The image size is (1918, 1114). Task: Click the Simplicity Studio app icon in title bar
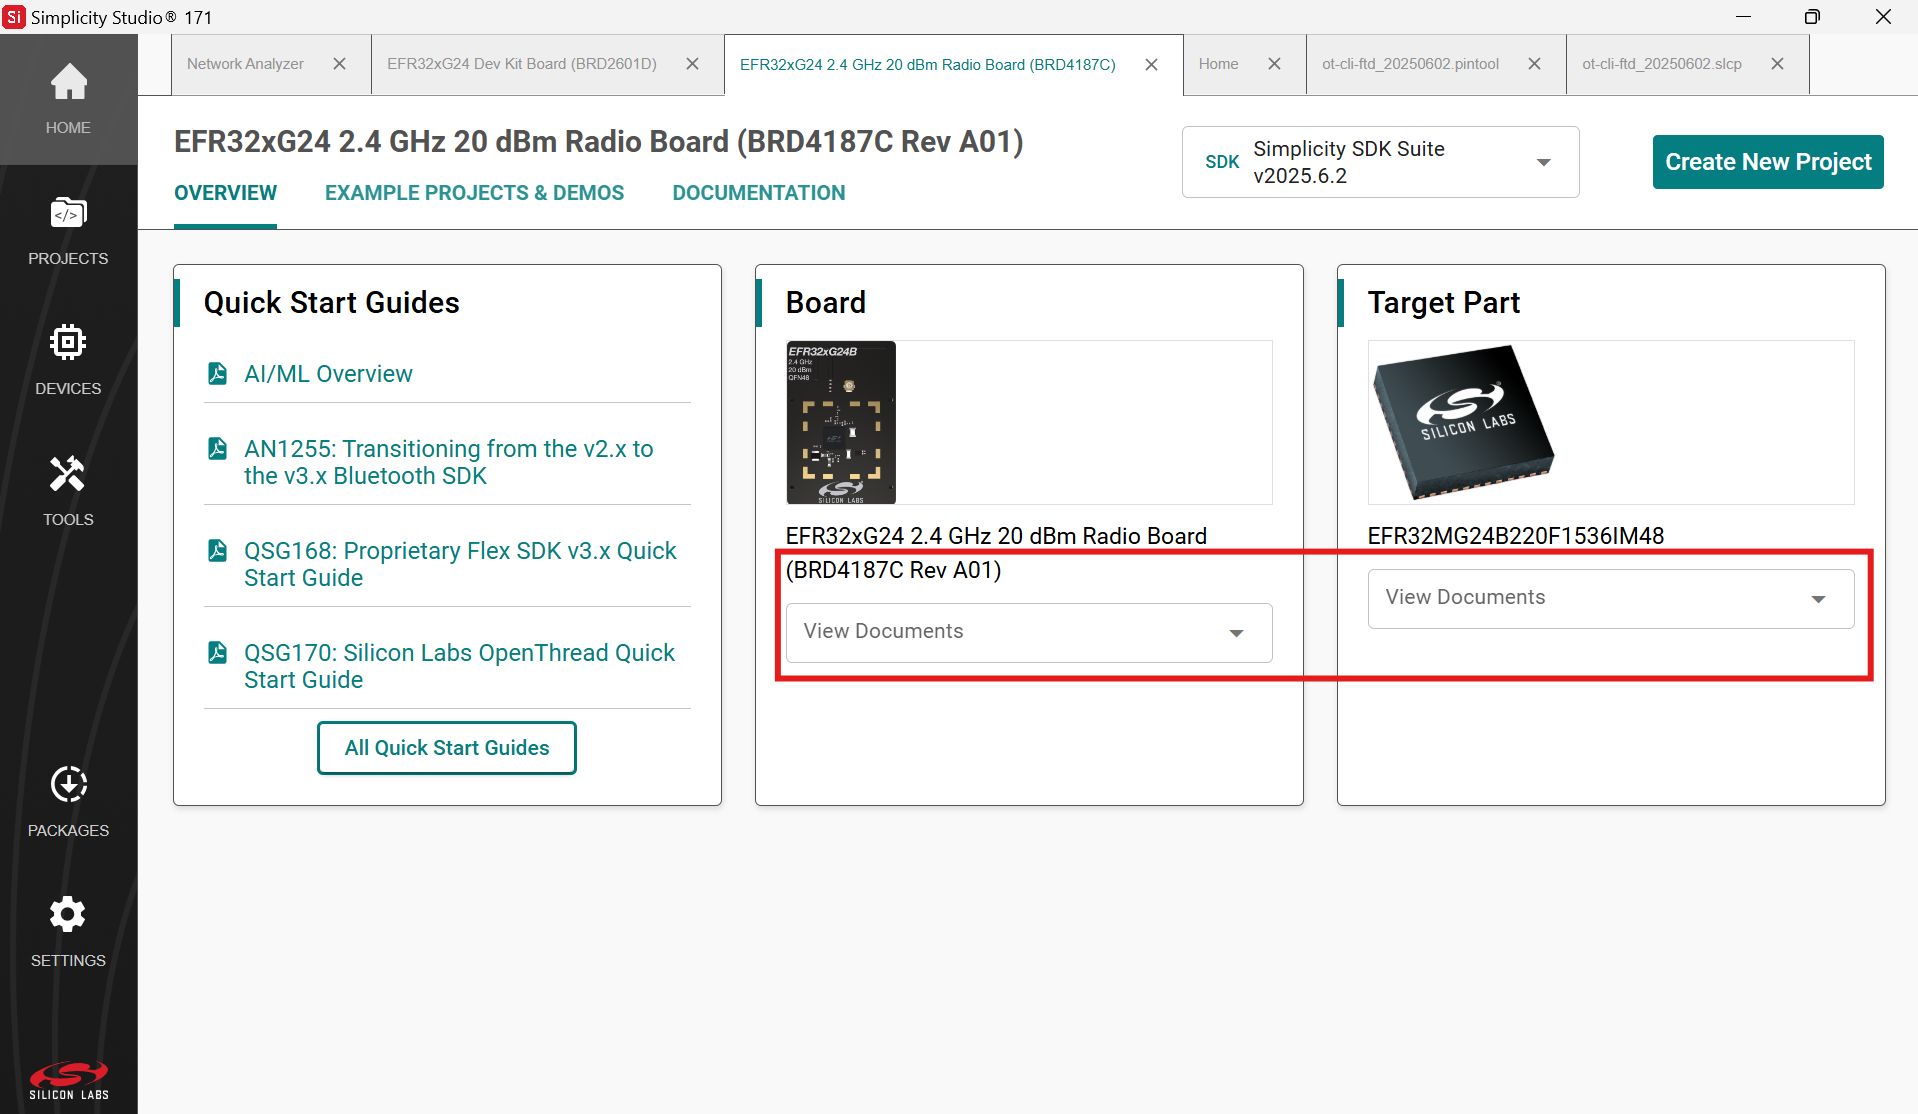(14, 17)
